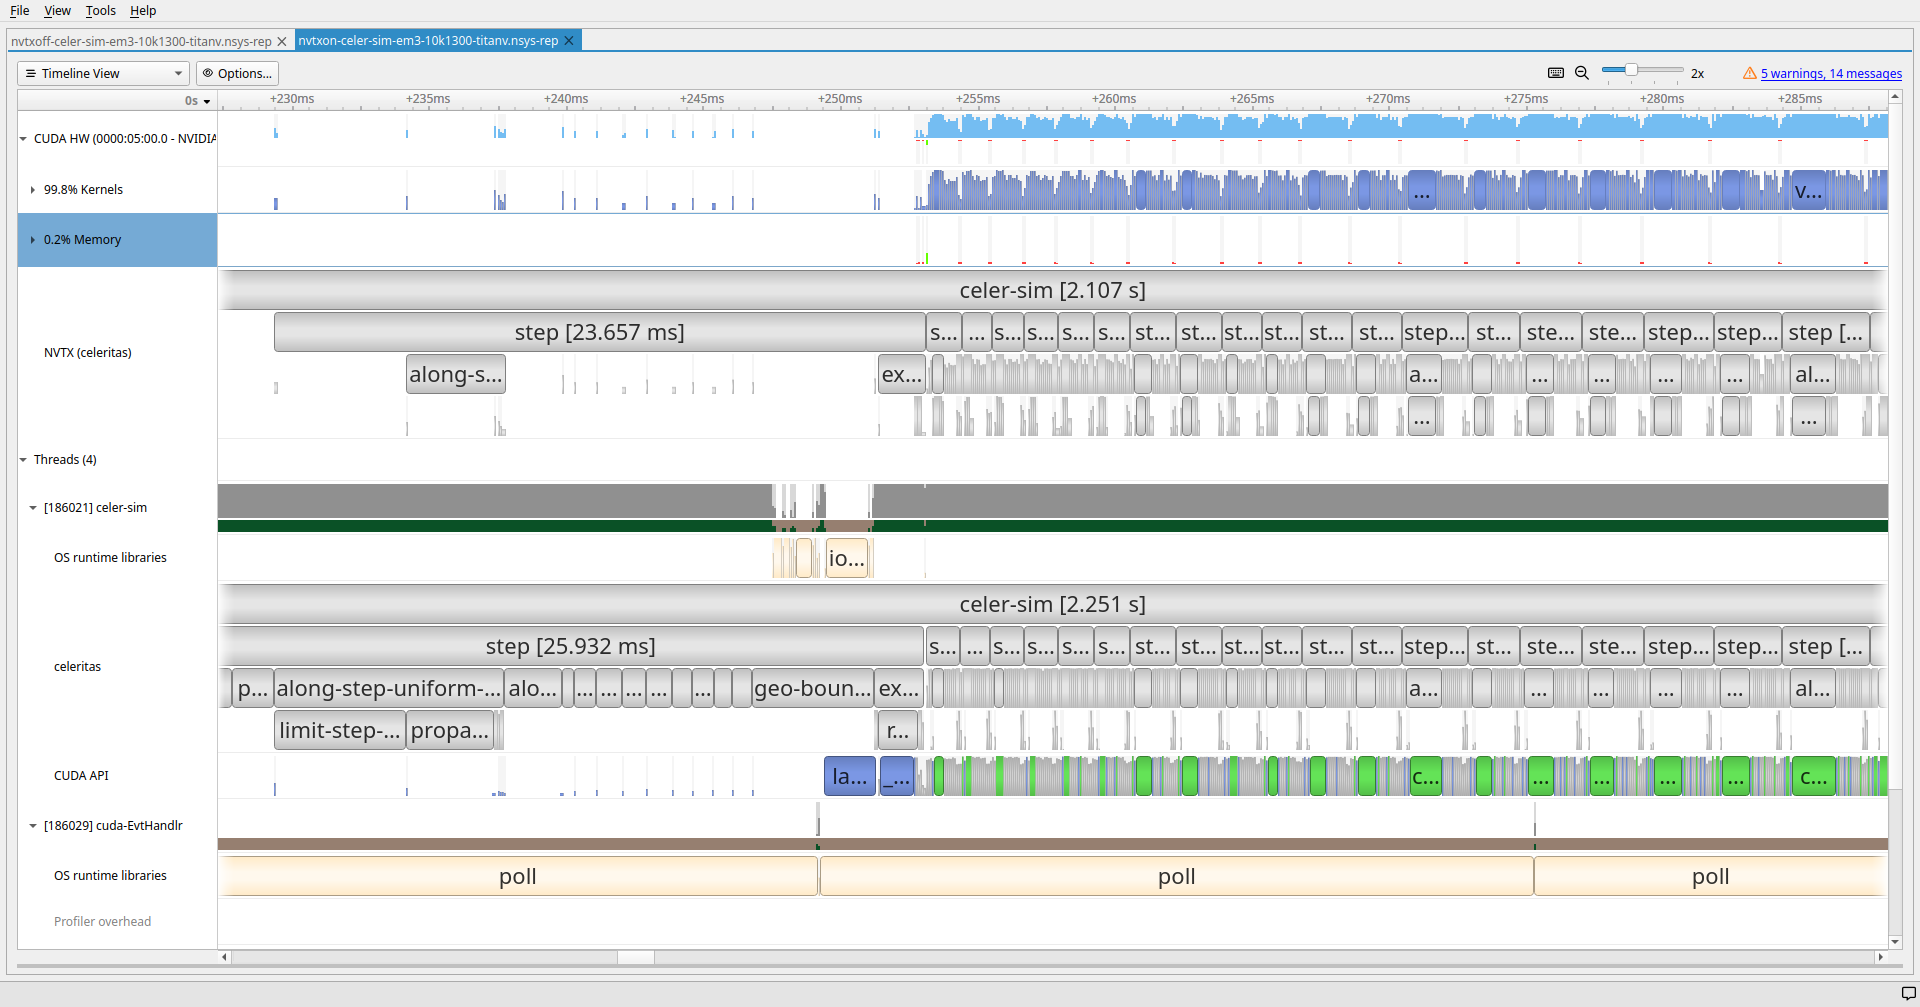Open the Timeline View dropdown
Screen dimensions: 1920x1007
[103, 73]
